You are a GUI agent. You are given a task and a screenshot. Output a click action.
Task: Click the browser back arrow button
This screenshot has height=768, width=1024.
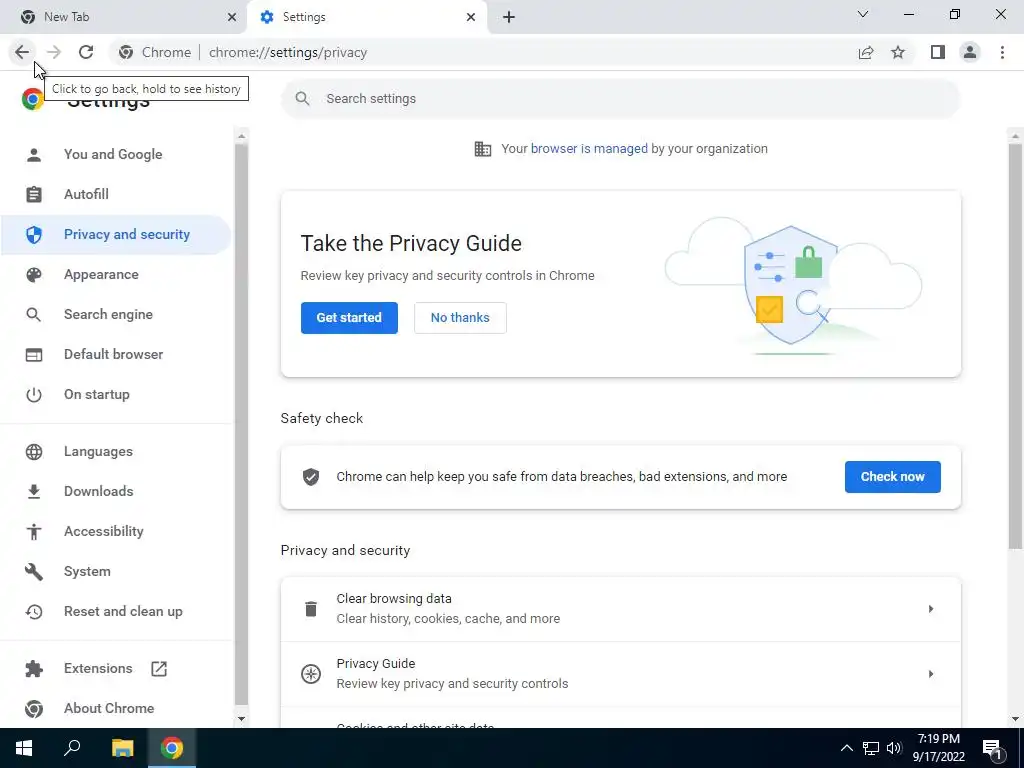22,52
